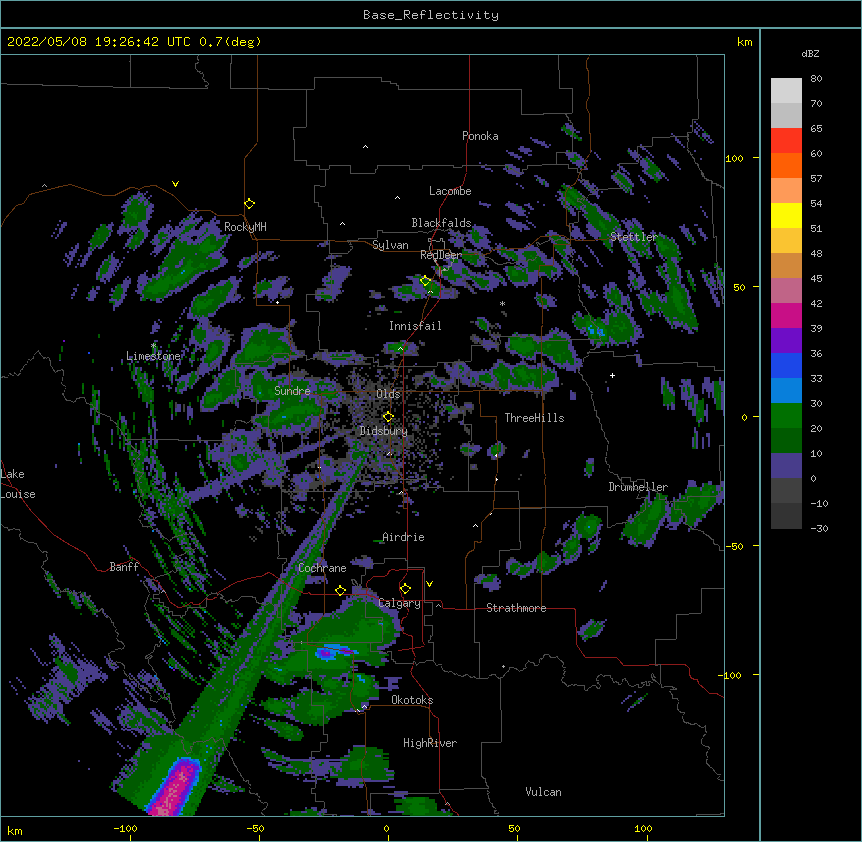Screen dimensions: 862x842
Task: Click the Base_Reflectivity title
Action: point(431,15)
